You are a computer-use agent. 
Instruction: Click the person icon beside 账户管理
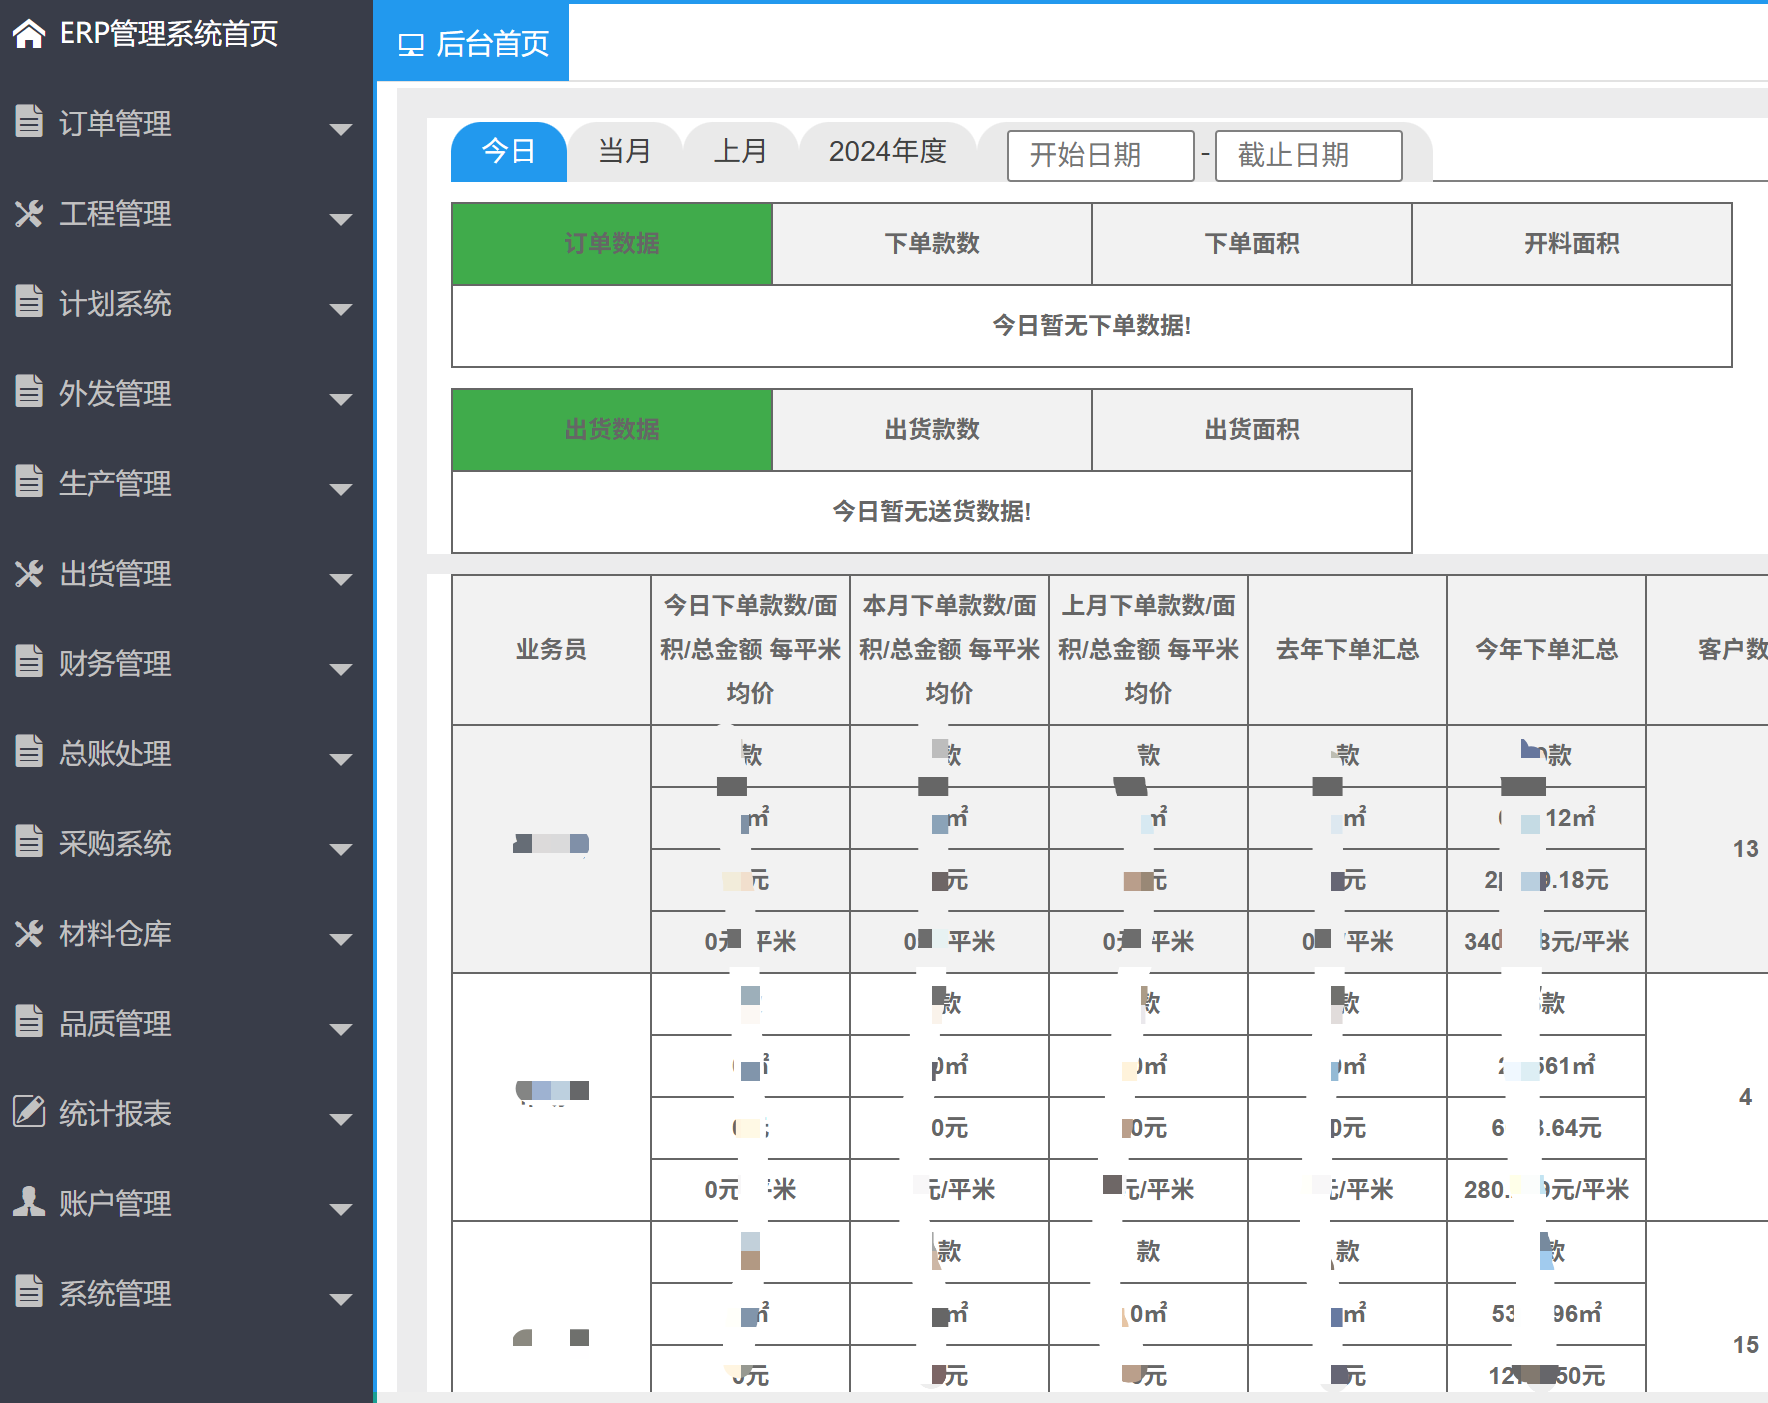(29, 1203)
